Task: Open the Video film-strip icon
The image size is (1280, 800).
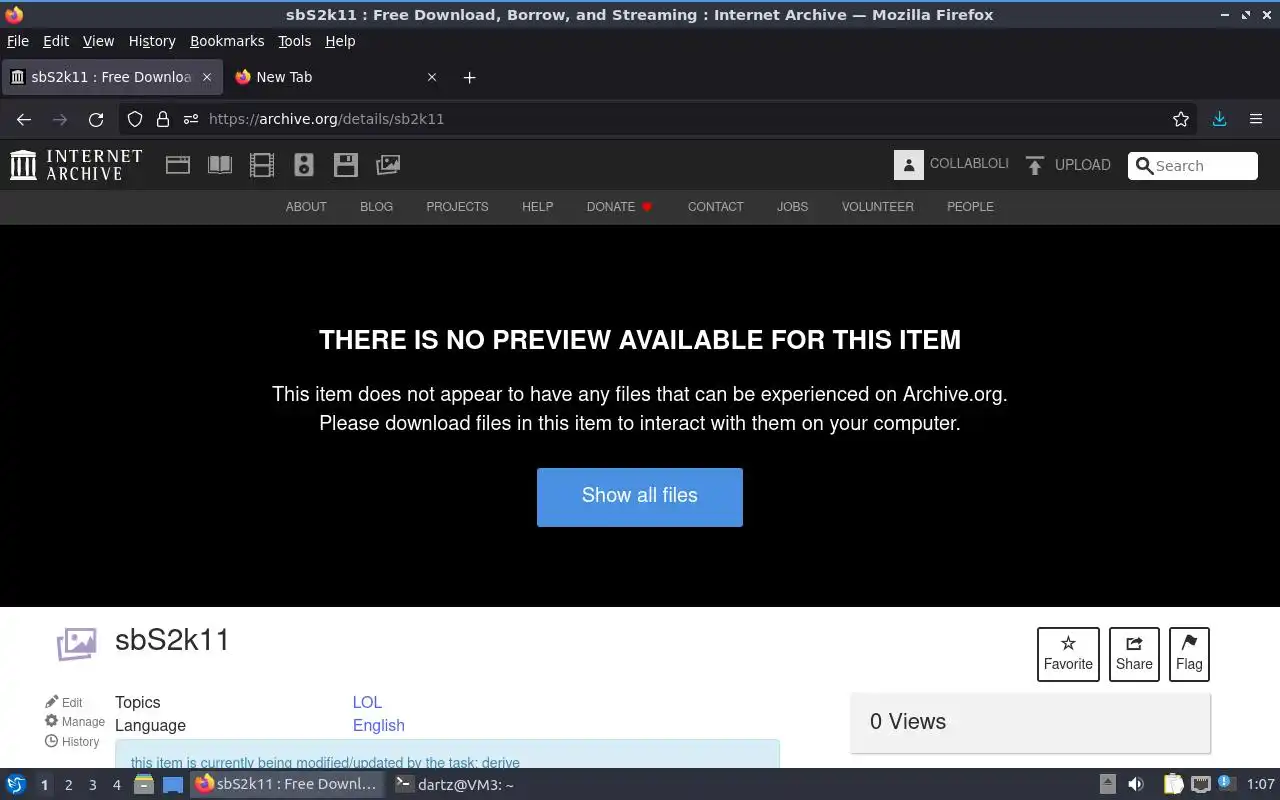Action: coord(262,165)
